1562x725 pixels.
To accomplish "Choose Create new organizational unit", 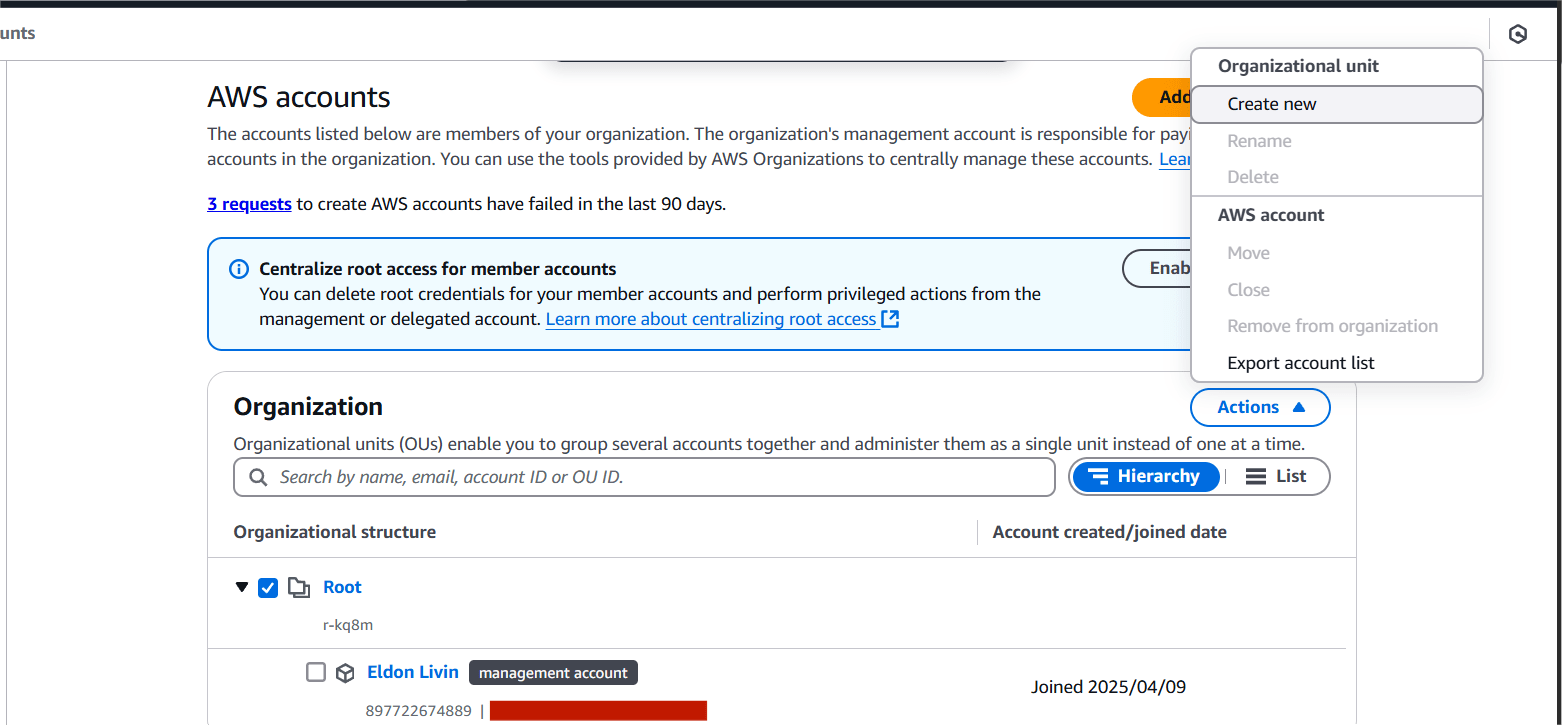I will click(1272, 104).
